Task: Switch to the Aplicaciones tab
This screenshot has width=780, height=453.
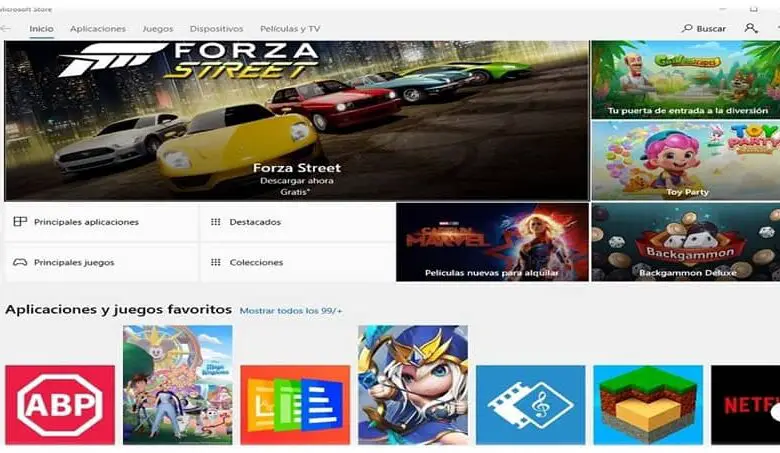Action: [x=98, y=29]
